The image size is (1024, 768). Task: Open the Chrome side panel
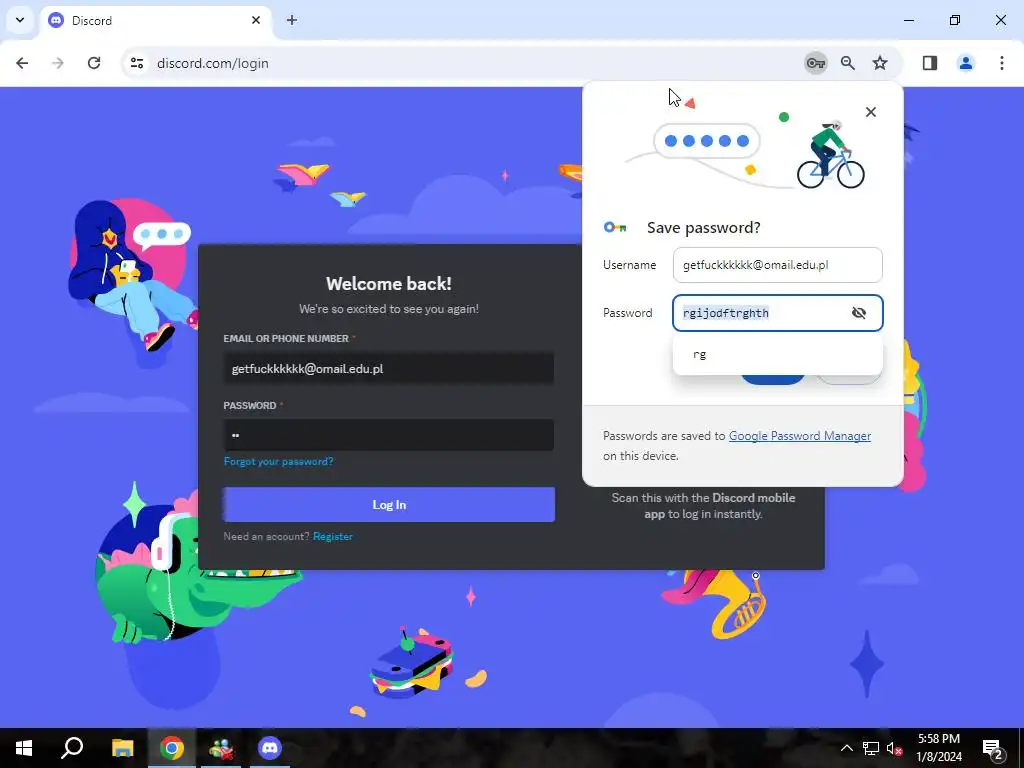tap(930, 63)
